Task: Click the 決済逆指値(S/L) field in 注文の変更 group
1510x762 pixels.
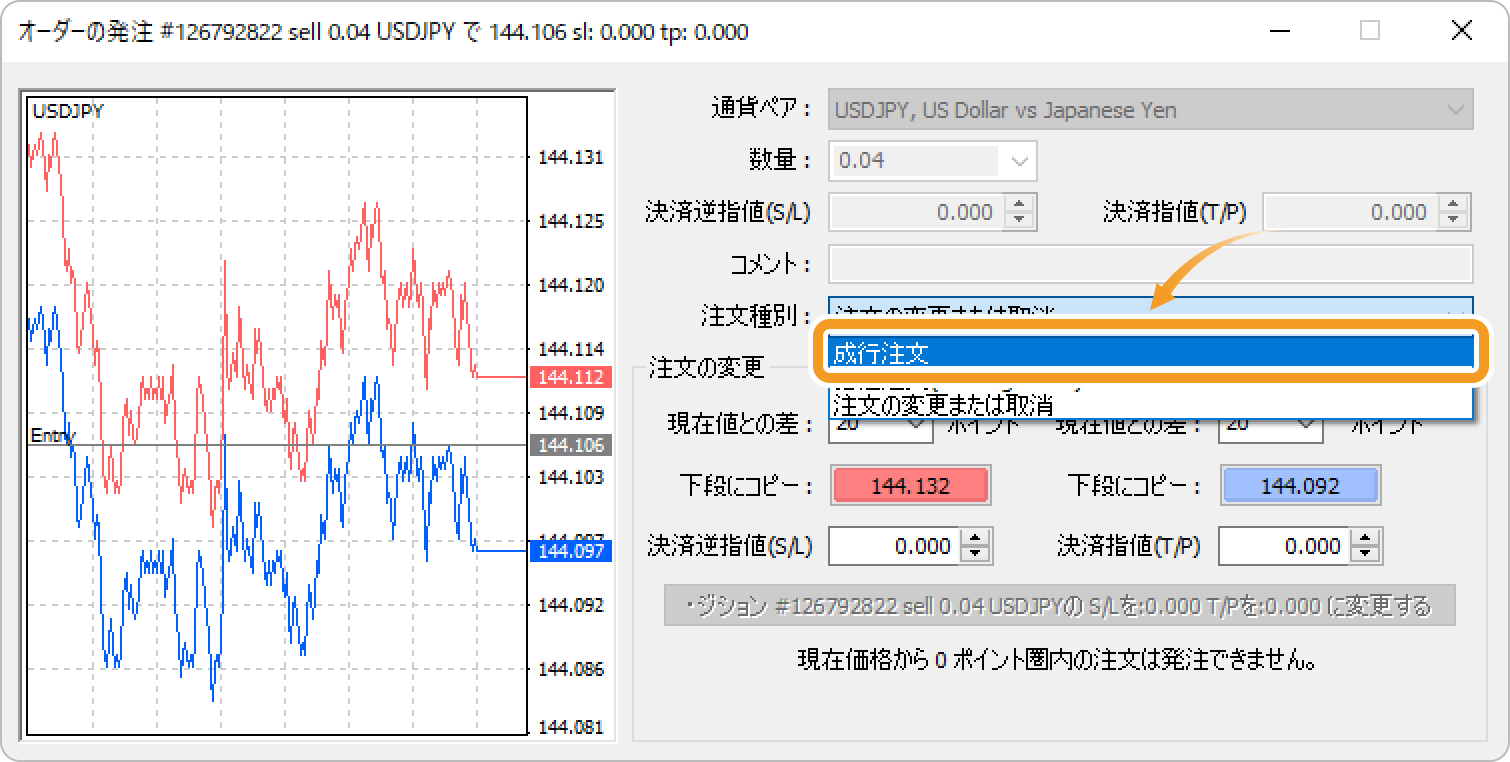Action: [x=894, y=546]
